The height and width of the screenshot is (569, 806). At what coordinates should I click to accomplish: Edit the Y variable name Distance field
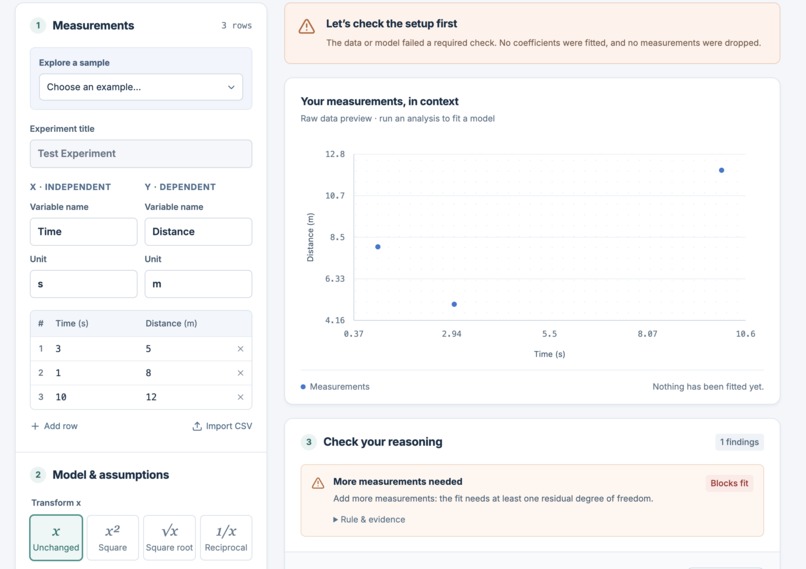click(198, 232)
